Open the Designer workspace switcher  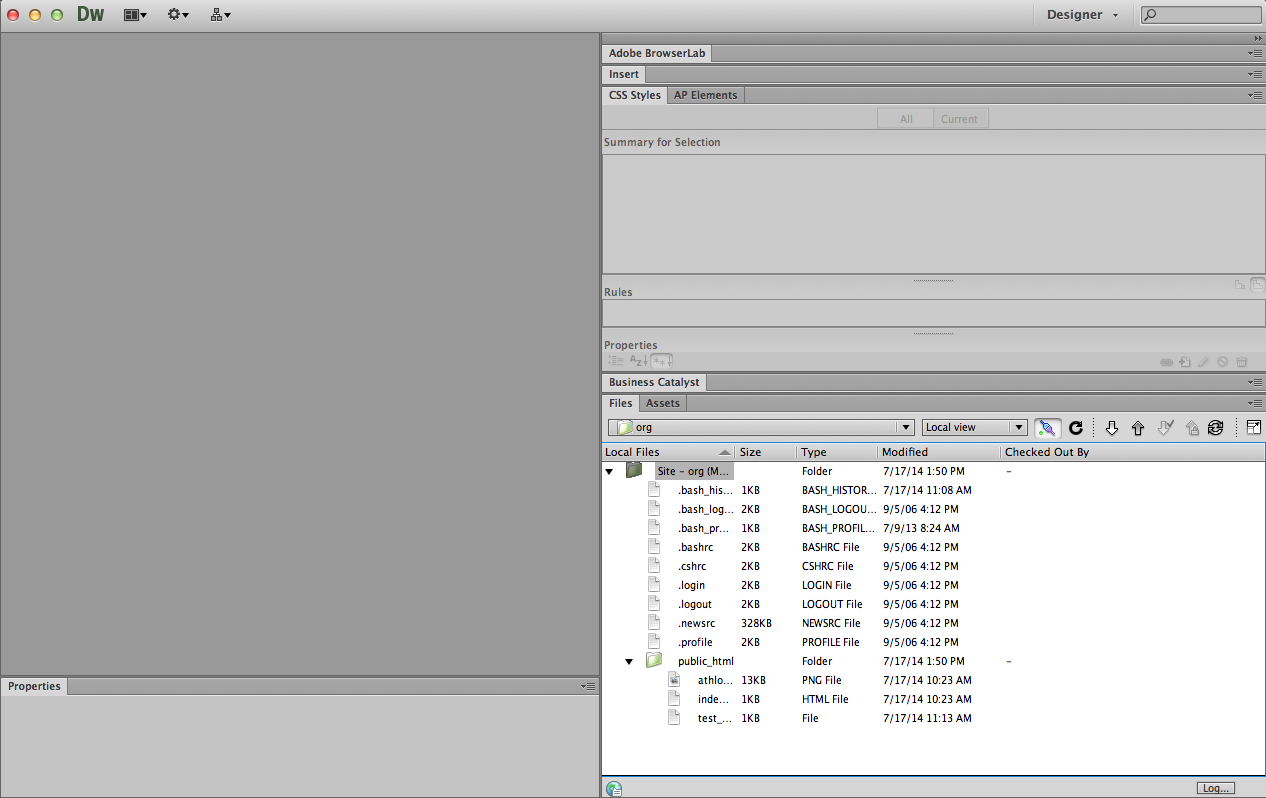1082,15
